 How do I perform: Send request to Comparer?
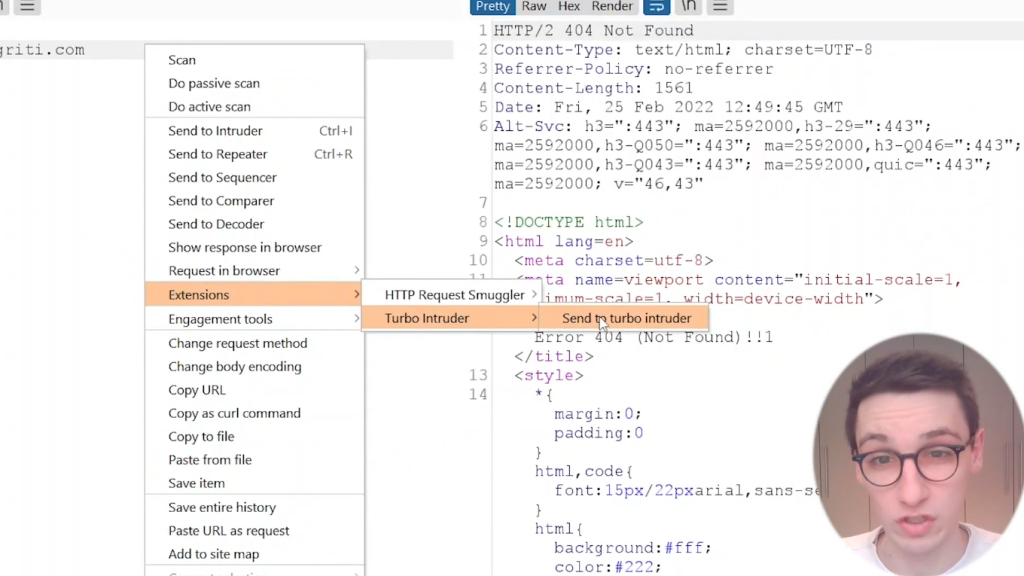tap(255, 201)
